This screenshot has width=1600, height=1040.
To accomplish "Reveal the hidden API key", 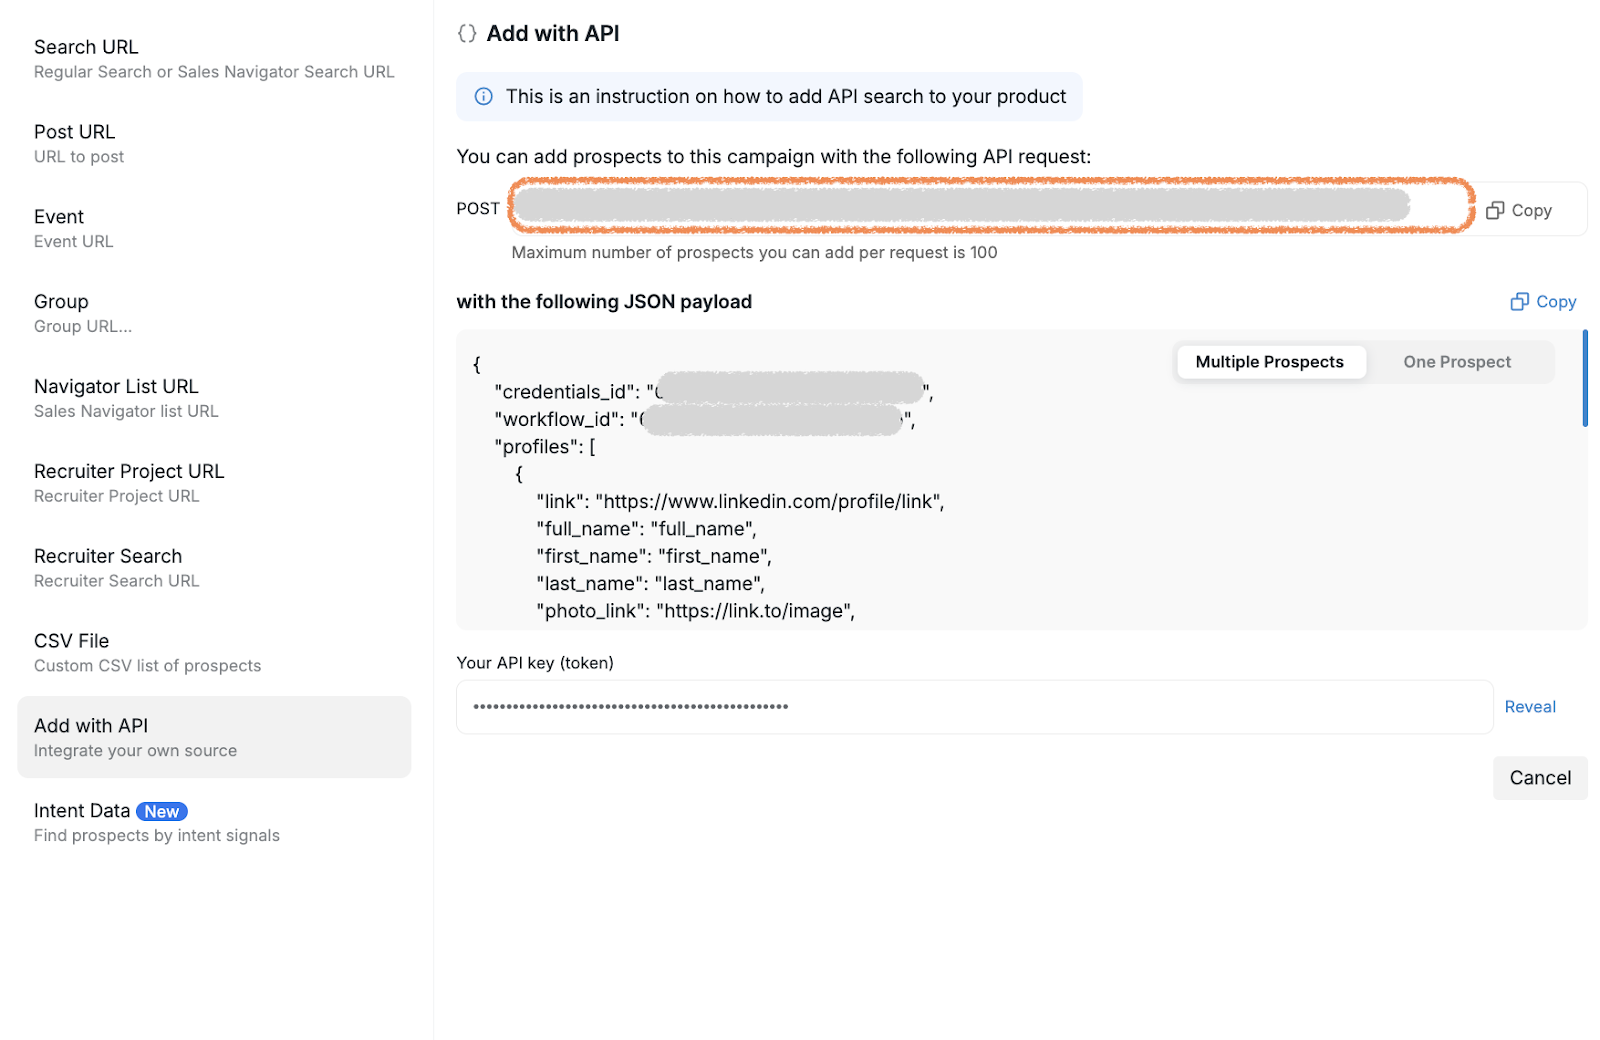I will (1530, 706).
